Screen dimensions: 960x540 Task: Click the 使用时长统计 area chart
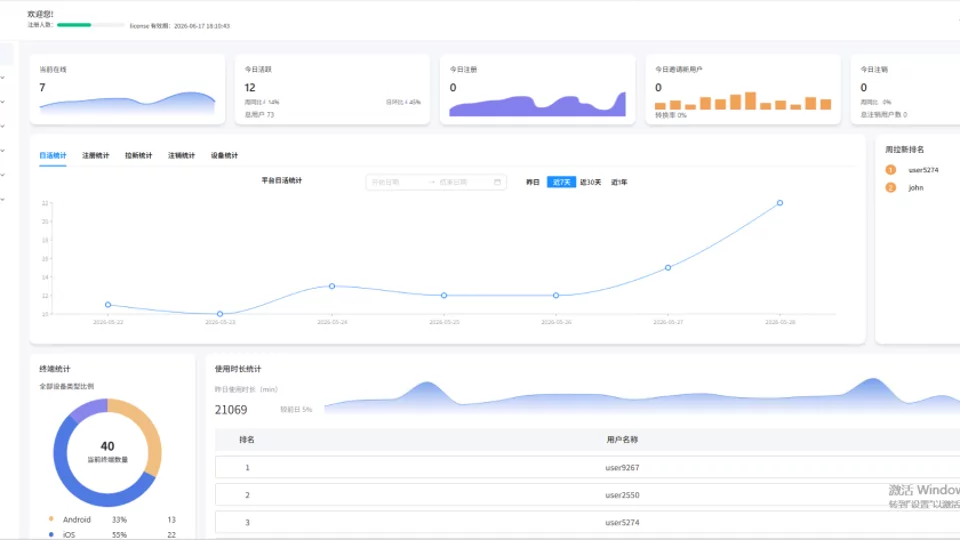(x=642, y=396)
